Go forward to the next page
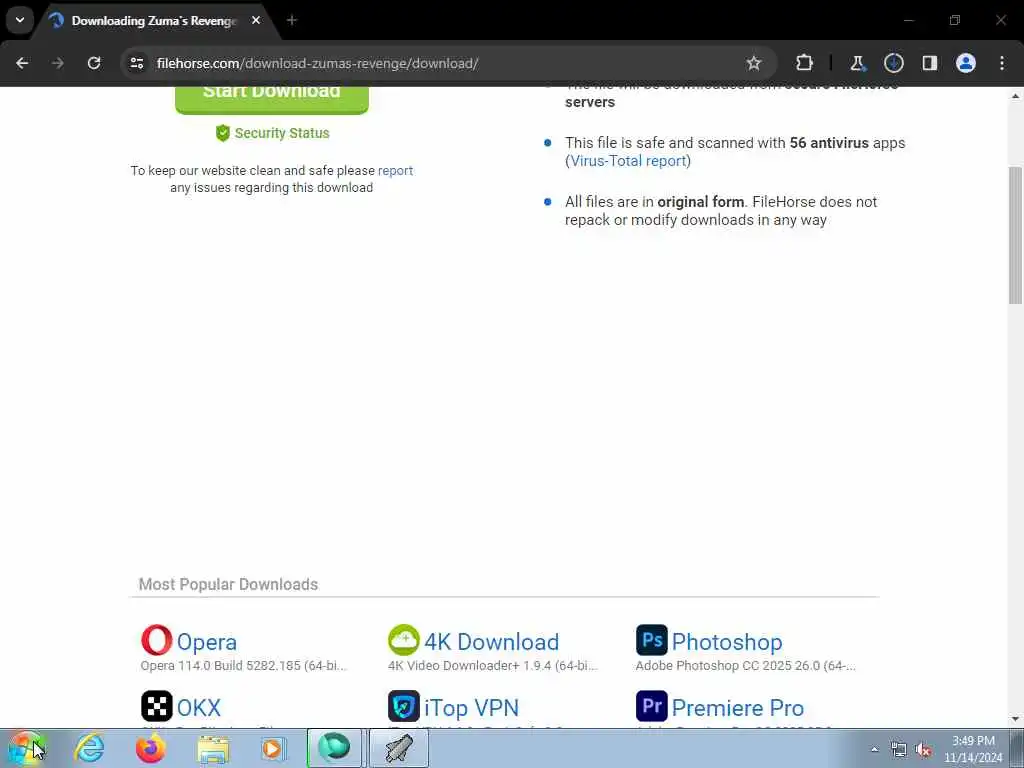The width and height of the screenshot is (1024, 768). (58, 63)
